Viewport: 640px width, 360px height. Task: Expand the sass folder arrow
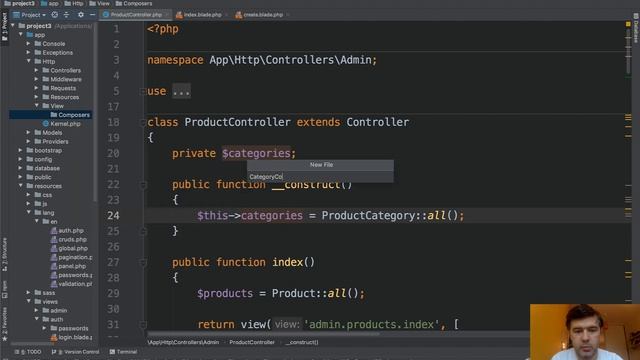click(x=28, y=293)
